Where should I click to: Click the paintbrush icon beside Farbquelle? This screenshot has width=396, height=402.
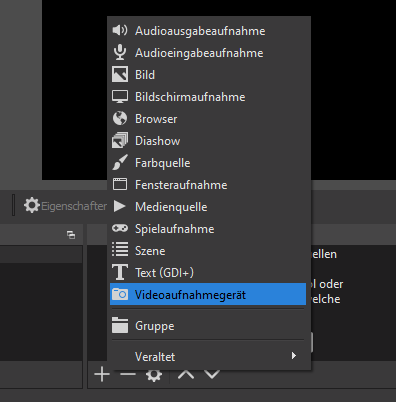point(120,163)
